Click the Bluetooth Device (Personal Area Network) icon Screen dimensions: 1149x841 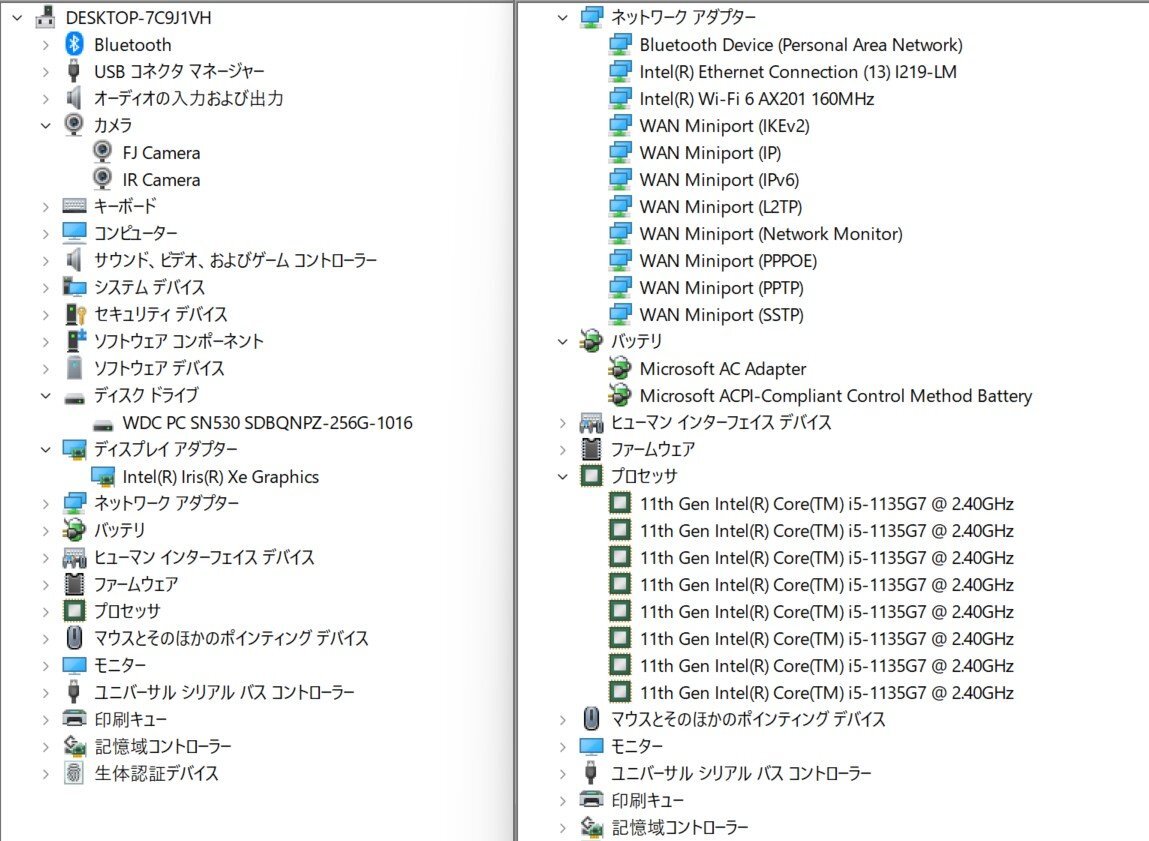(620, 44)
